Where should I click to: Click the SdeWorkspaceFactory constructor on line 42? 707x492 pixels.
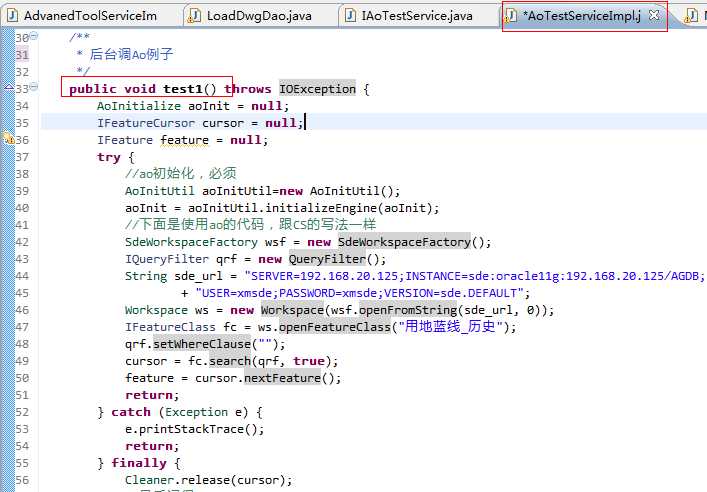[x=404, y=242]
